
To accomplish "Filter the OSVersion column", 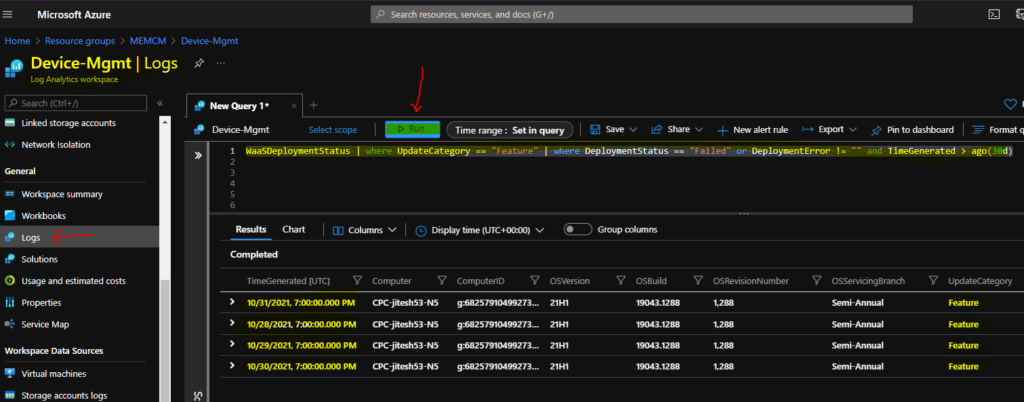I will 621,281.
